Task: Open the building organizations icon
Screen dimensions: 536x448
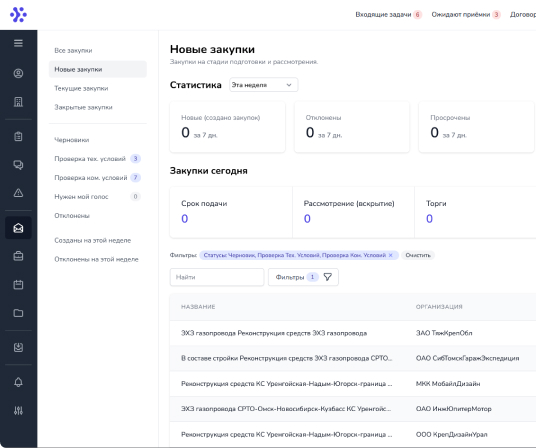Action: point(18,101)
